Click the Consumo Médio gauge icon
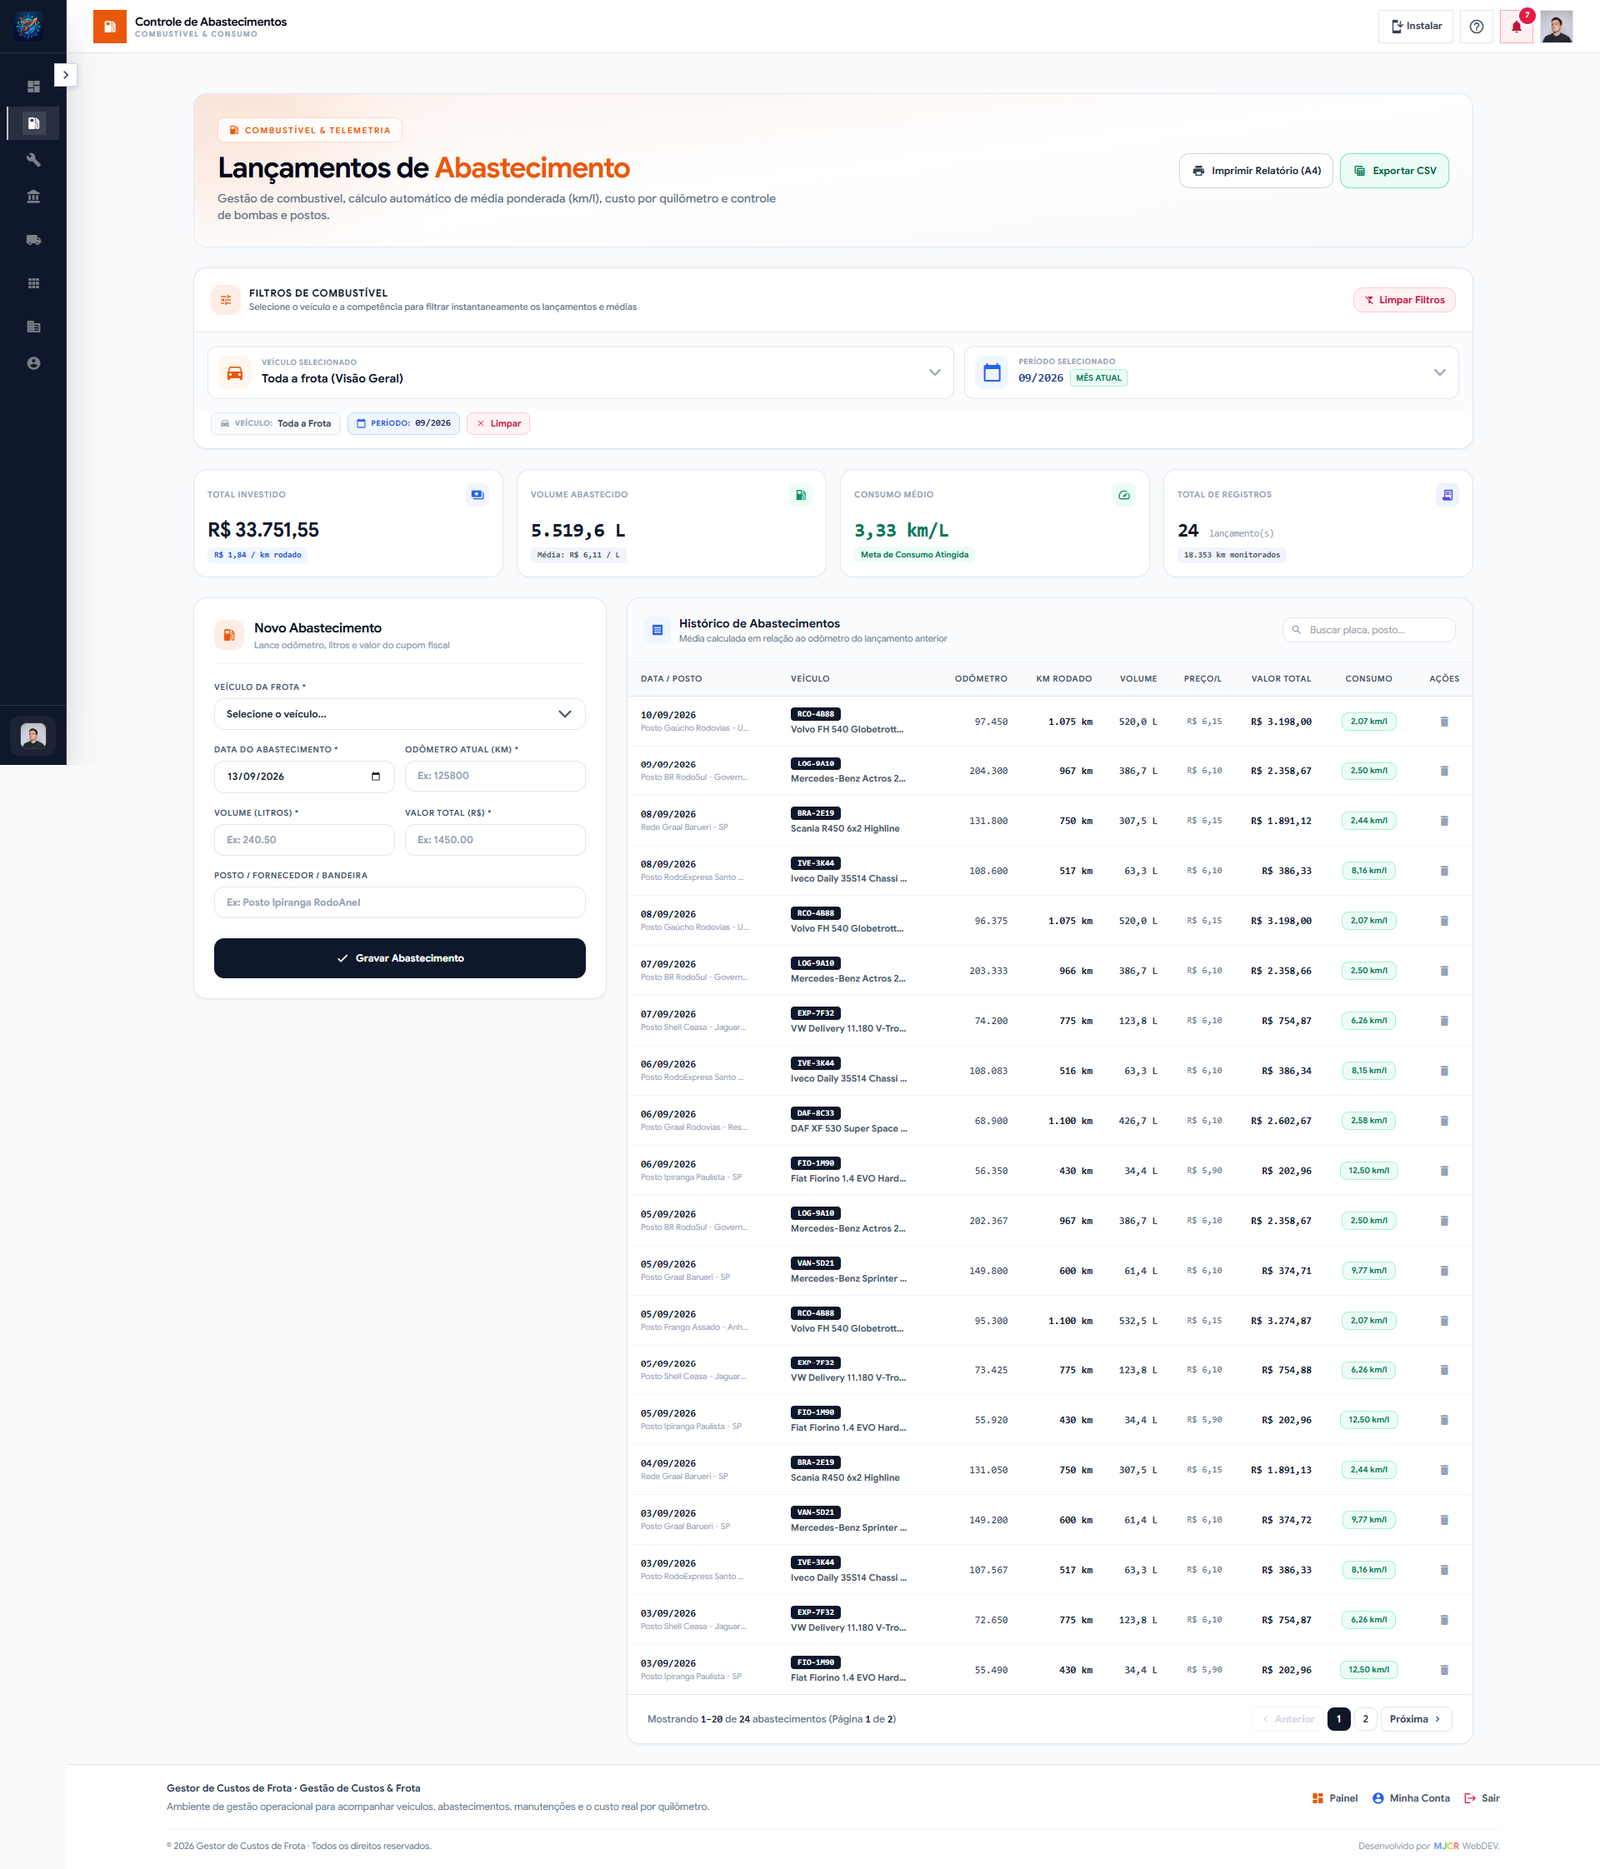Viewport: 1600px width, 1869px height. tap(1124, 495)
